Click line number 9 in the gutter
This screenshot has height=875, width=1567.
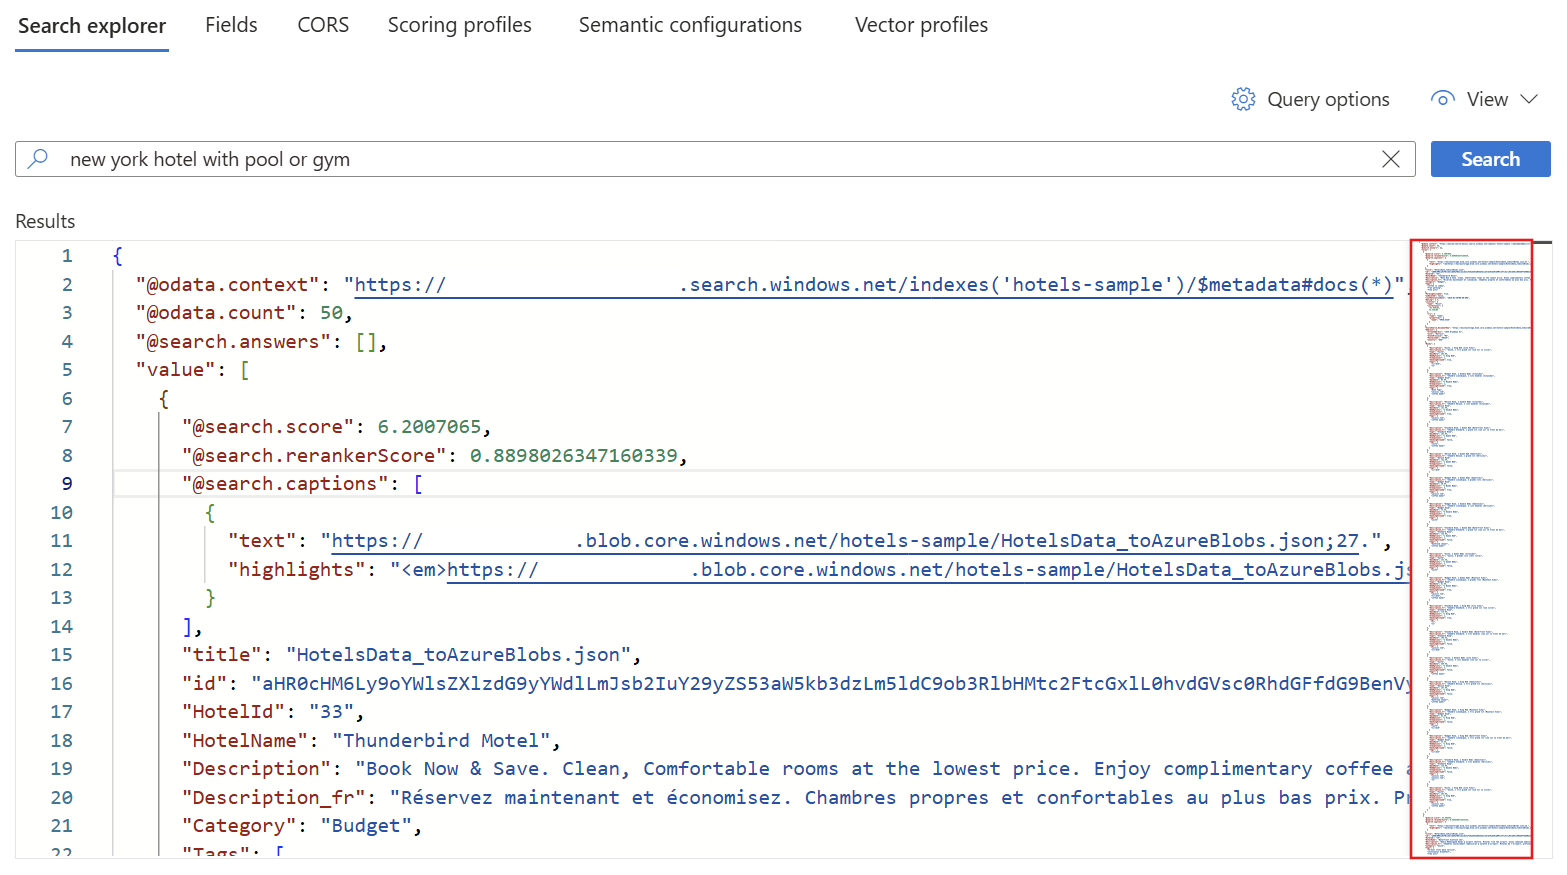pos(67,484)
